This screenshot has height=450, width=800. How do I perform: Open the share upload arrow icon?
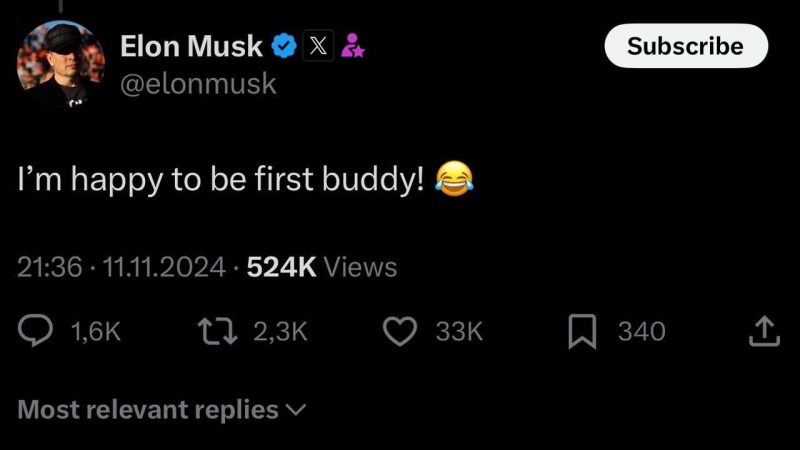(x=763, y=331)
